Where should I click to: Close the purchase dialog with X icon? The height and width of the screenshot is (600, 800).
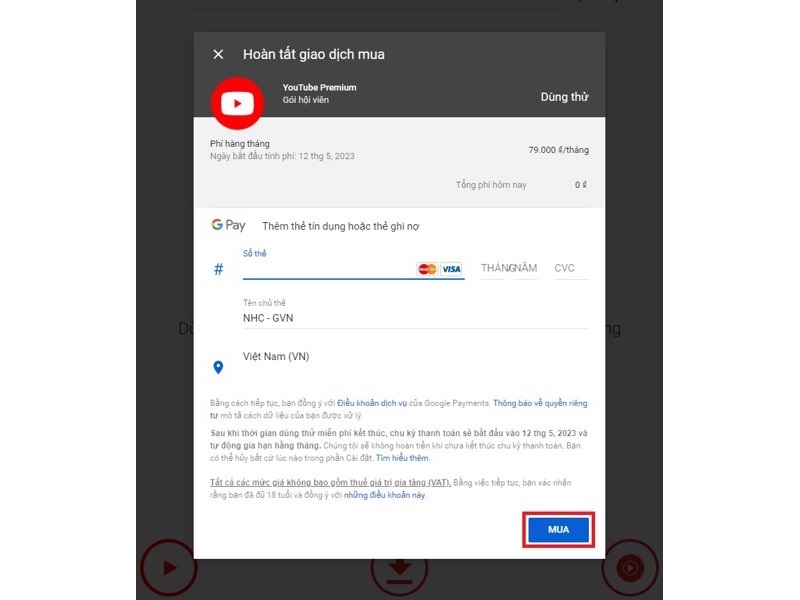coord(218,54)
